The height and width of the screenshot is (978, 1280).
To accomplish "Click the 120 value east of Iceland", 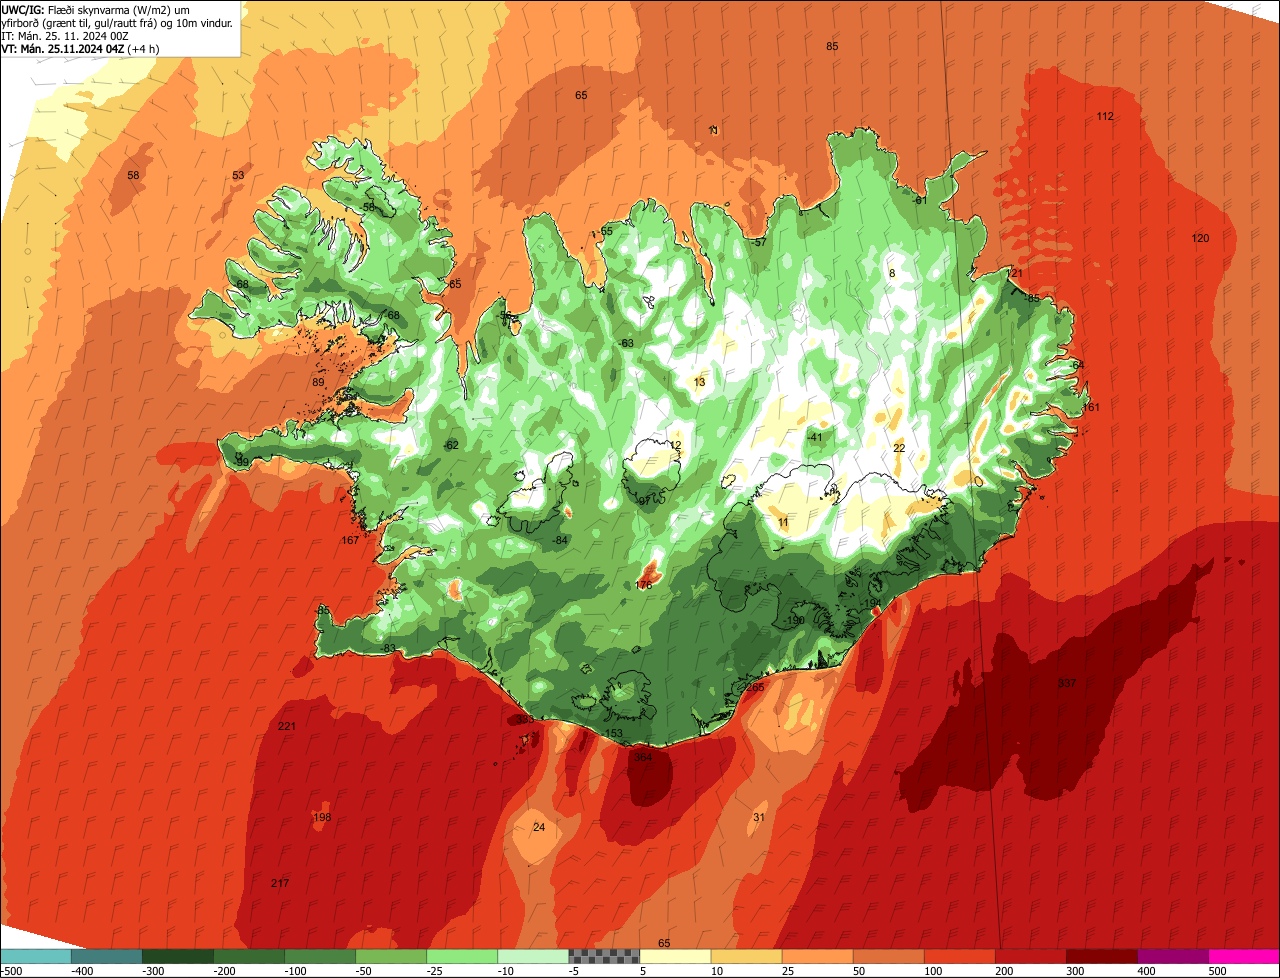I will 1201,238.
